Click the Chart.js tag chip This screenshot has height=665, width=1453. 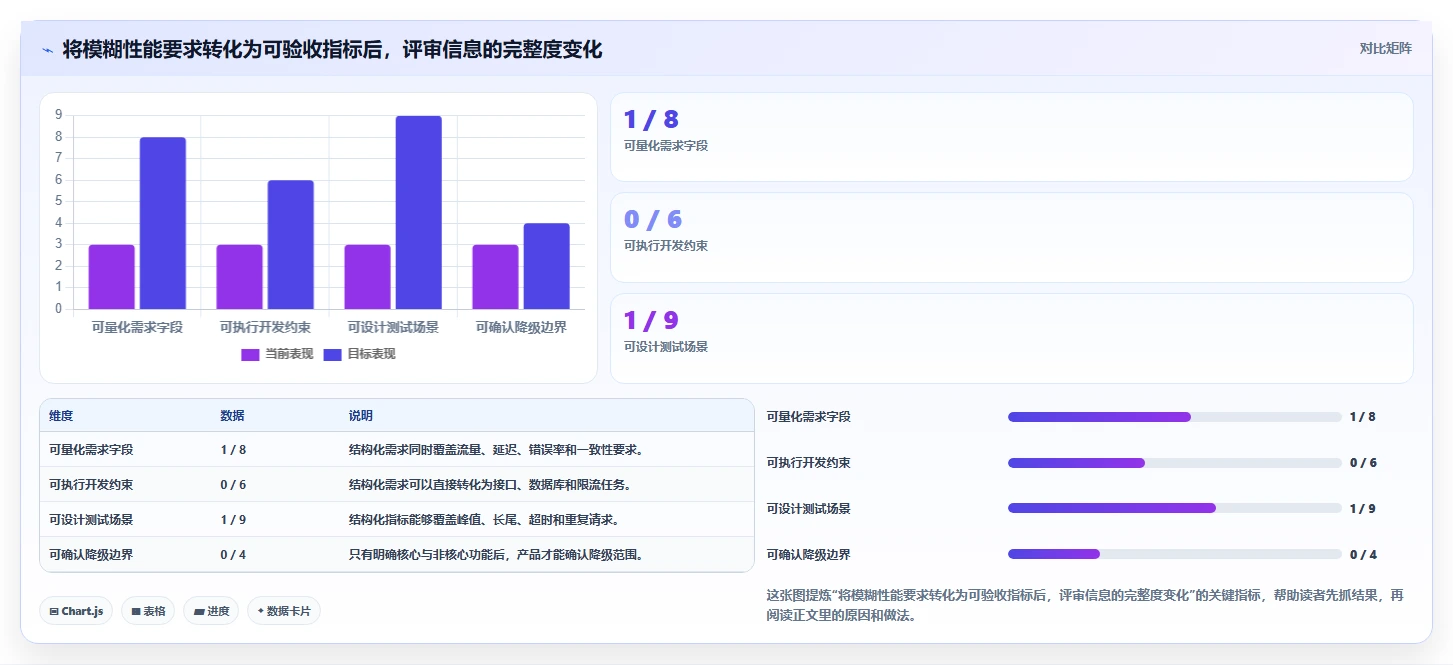76,611
